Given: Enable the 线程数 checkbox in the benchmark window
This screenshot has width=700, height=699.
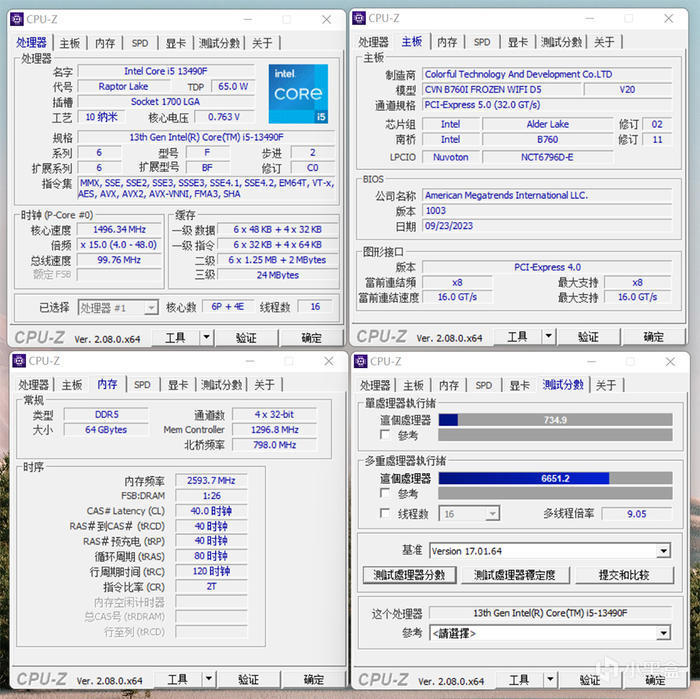Looking at the screenshot, I should pyautogui.click(x=384, y=513).
